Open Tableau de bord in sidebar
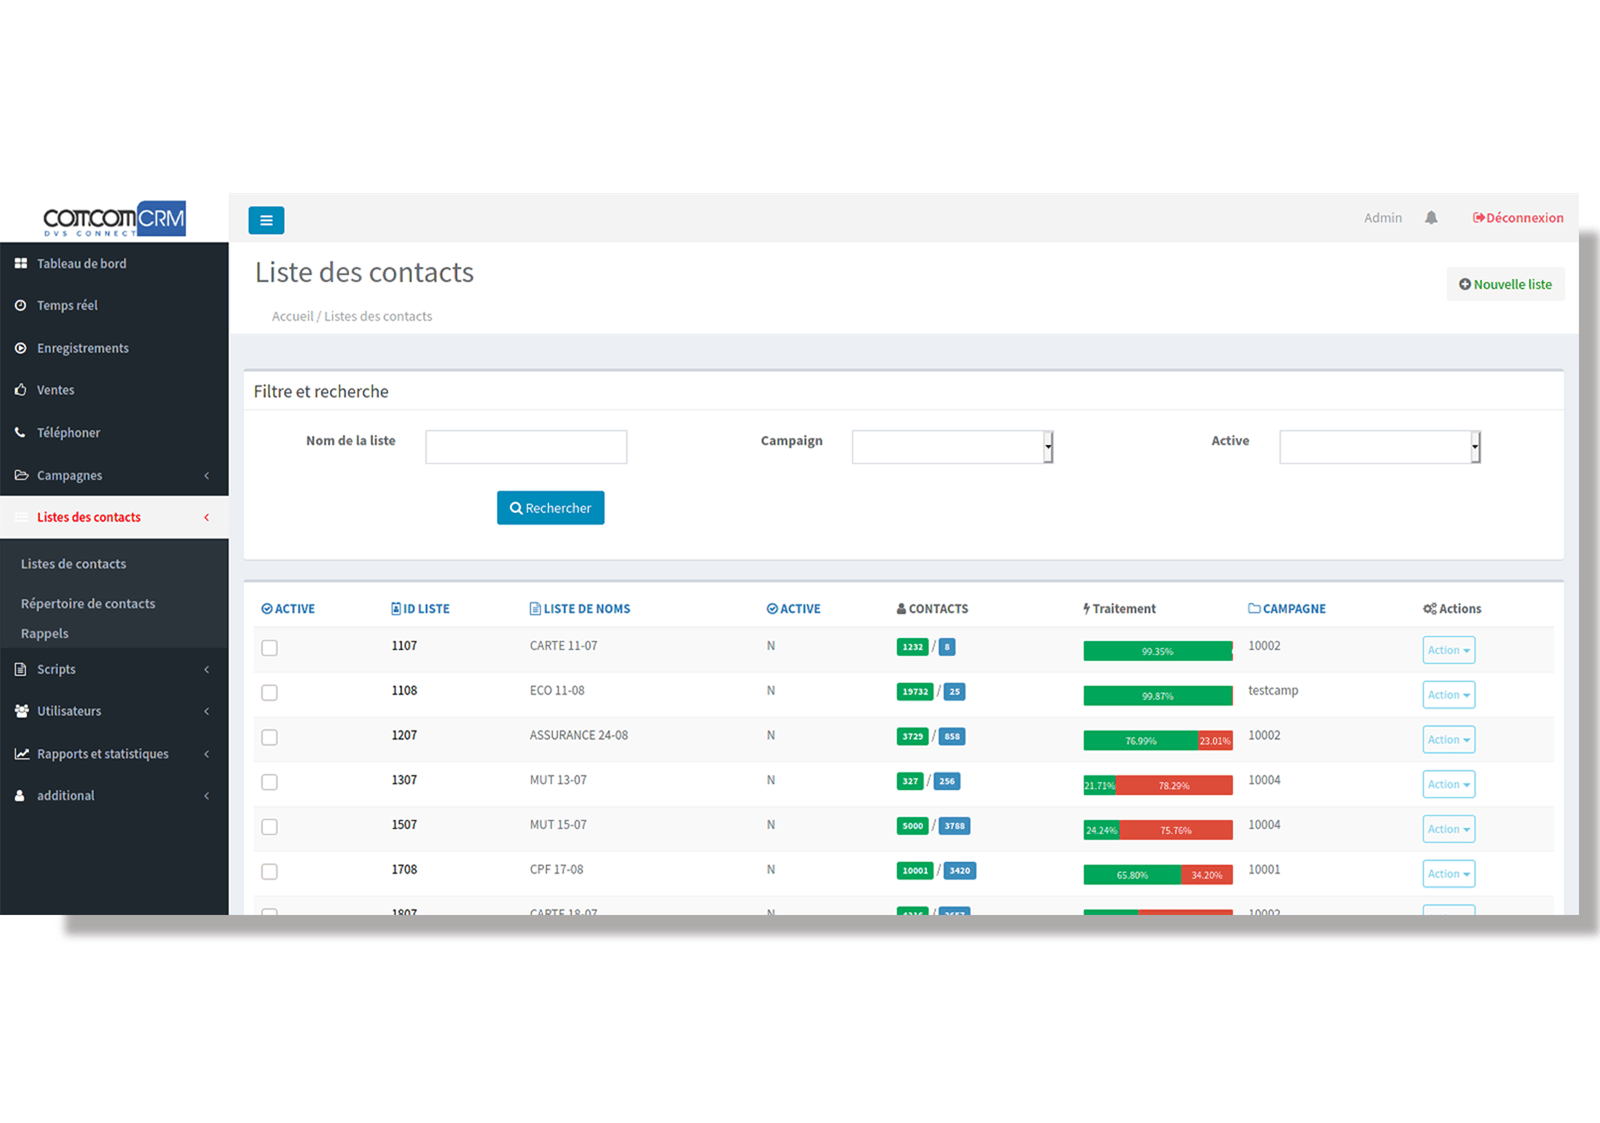This screenshot has width=1600, height=1123. click(82, 264)
